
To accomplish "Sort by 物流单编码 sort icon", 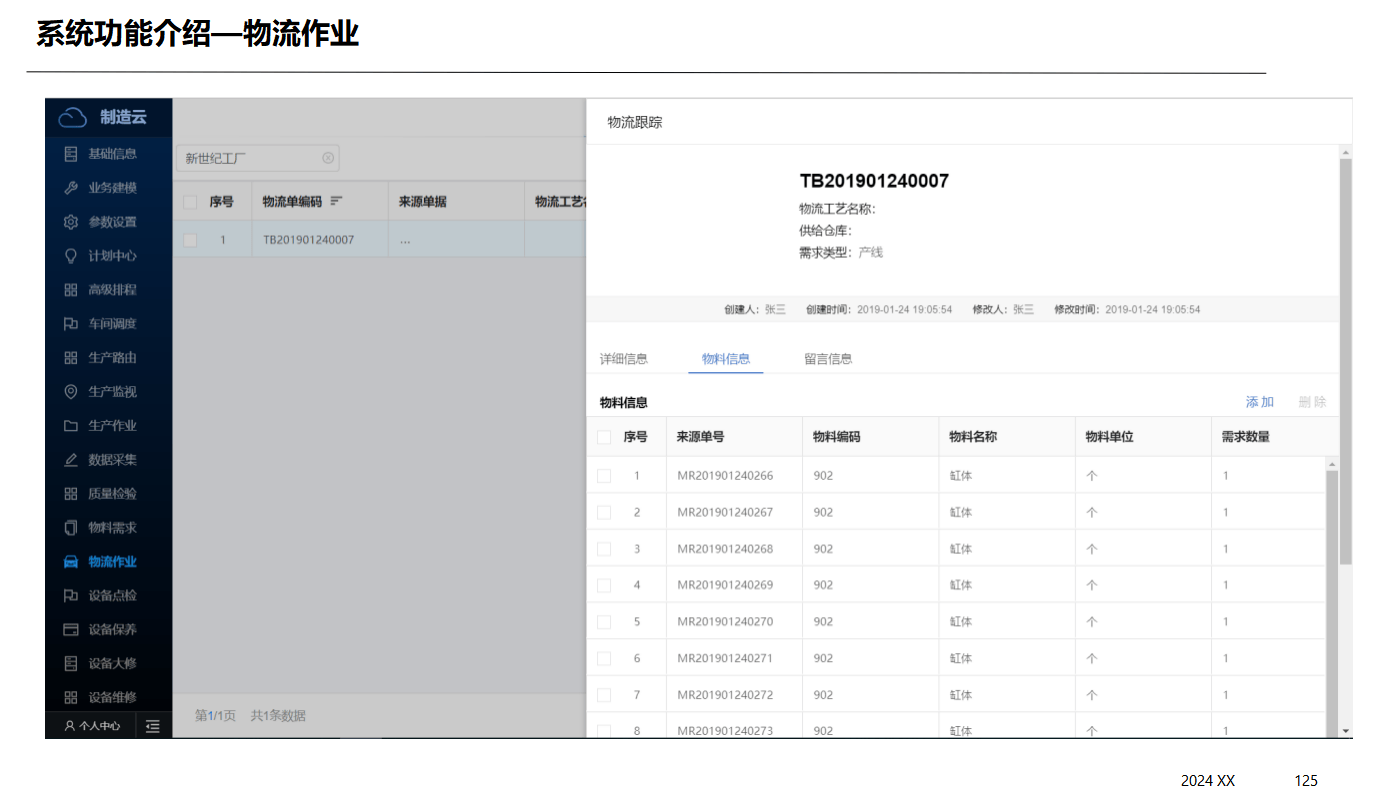I will tap(337, 201).
